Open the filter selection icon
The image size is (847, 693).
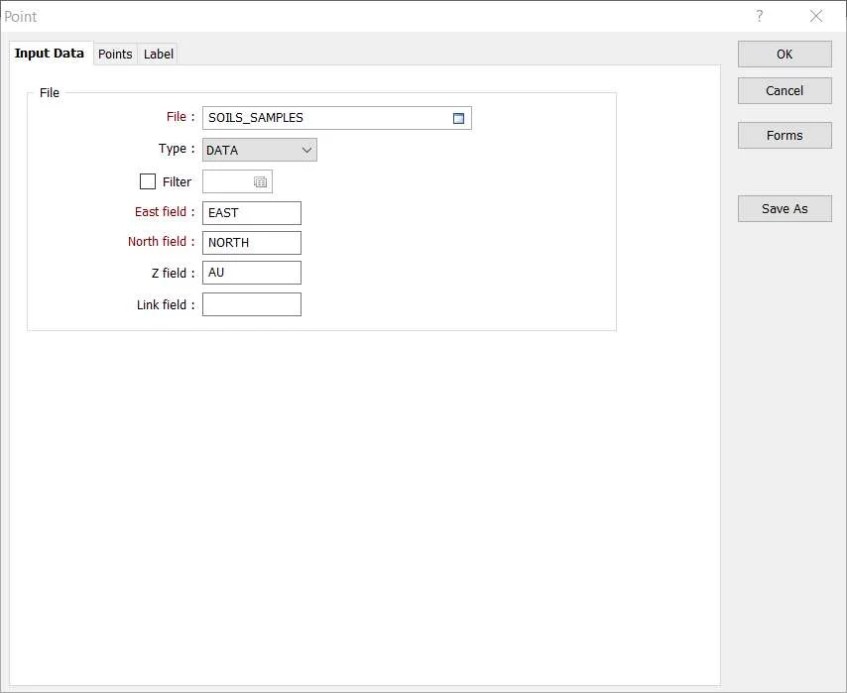coord(260,182)
